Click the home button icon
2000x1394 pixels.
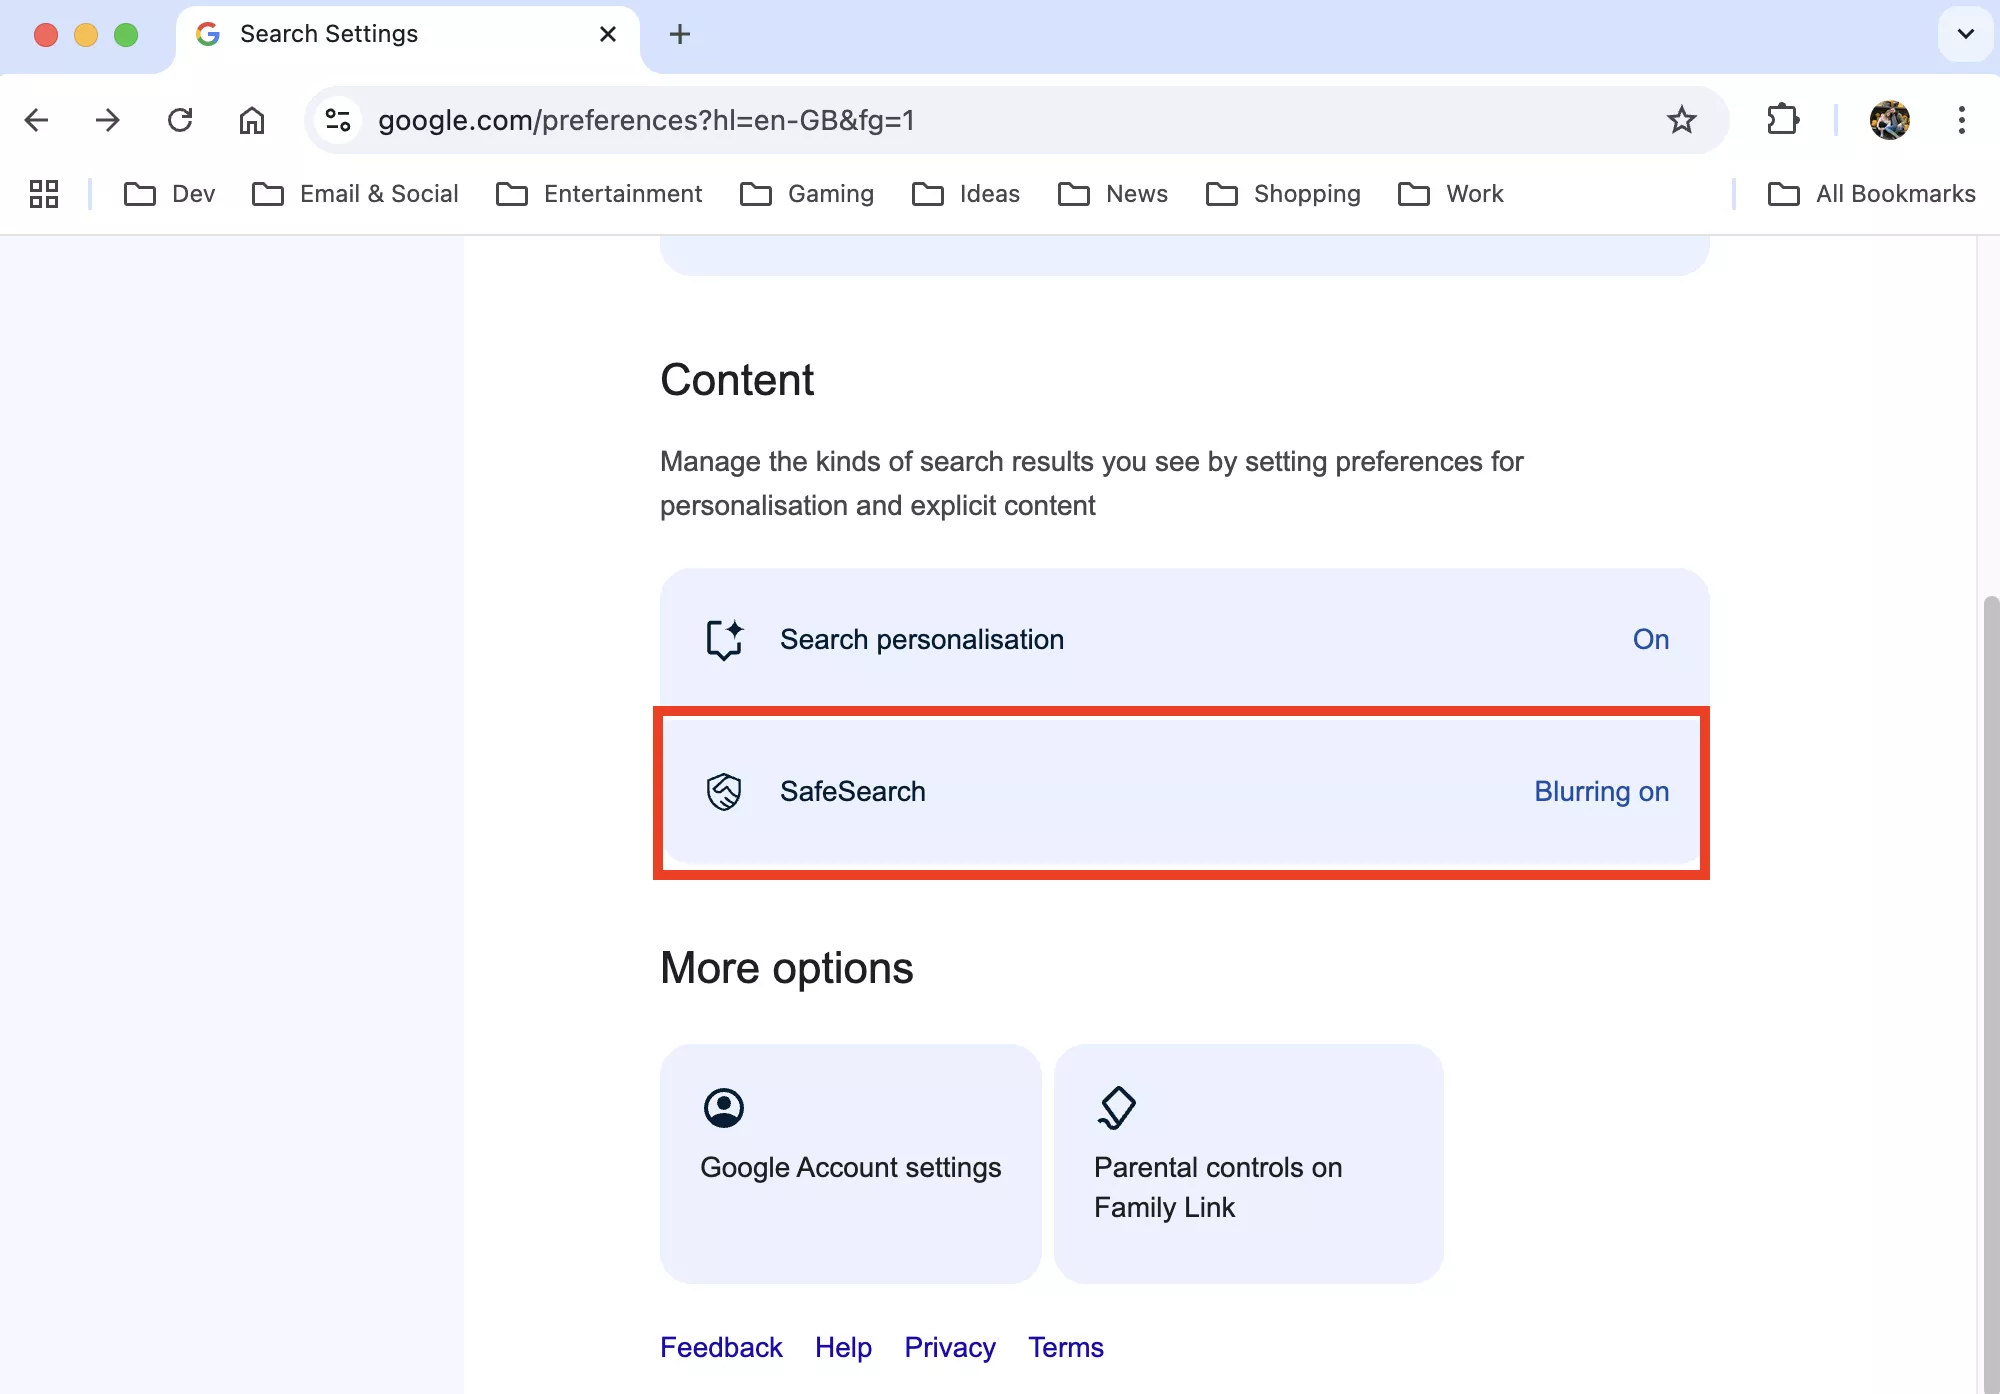(252, 120)
